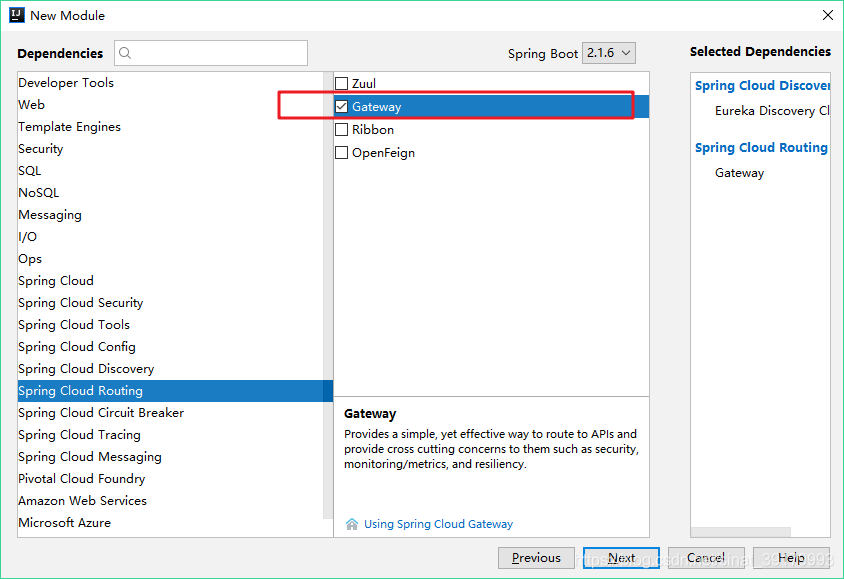Select the NoSQL category
The height and width of the screenshot is (579, 844).
tap(170, 193)
